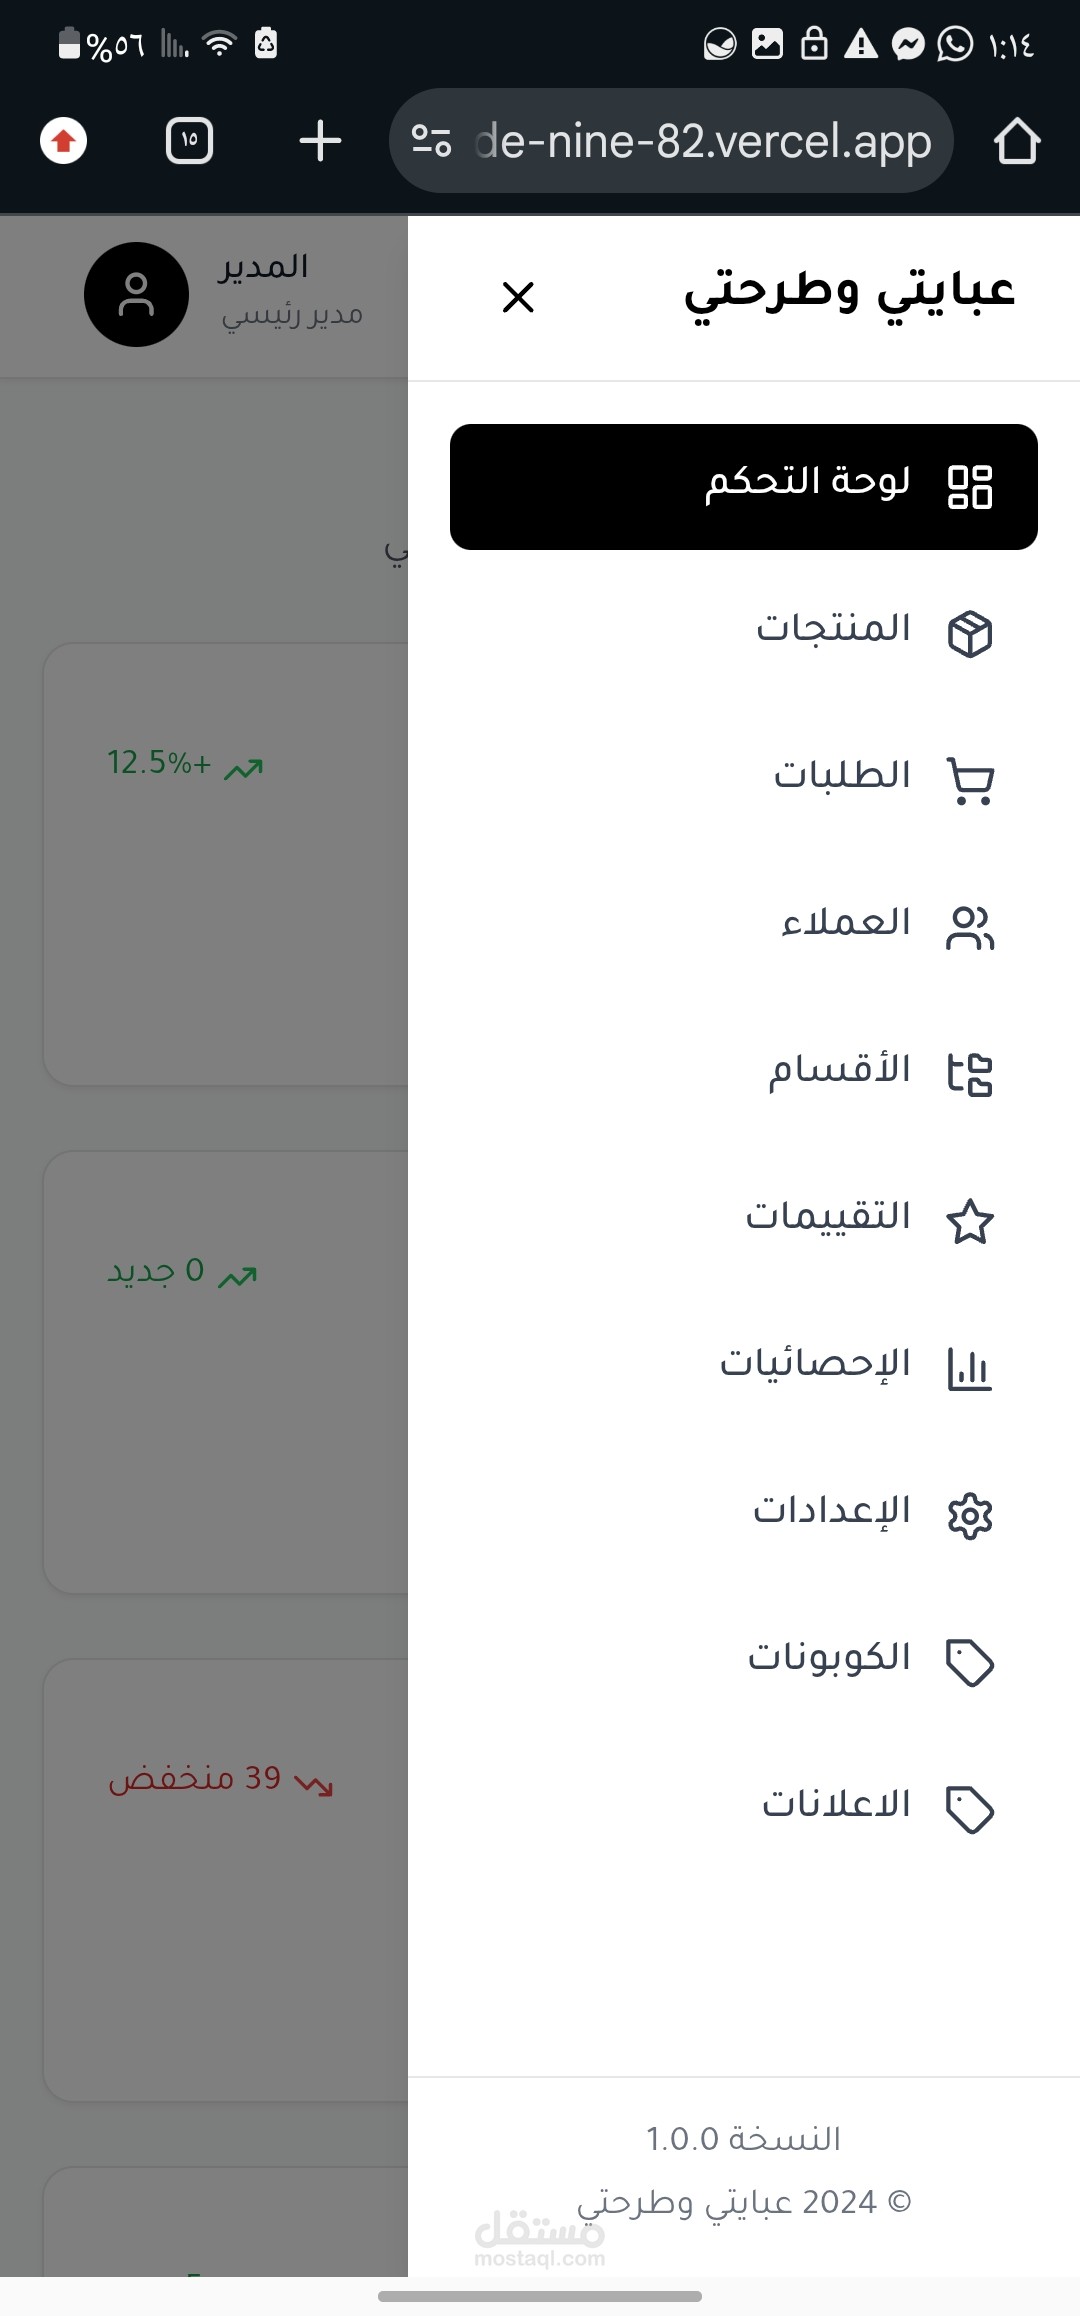
Task: Go to the الطلبات orders label
Action: 841,775
